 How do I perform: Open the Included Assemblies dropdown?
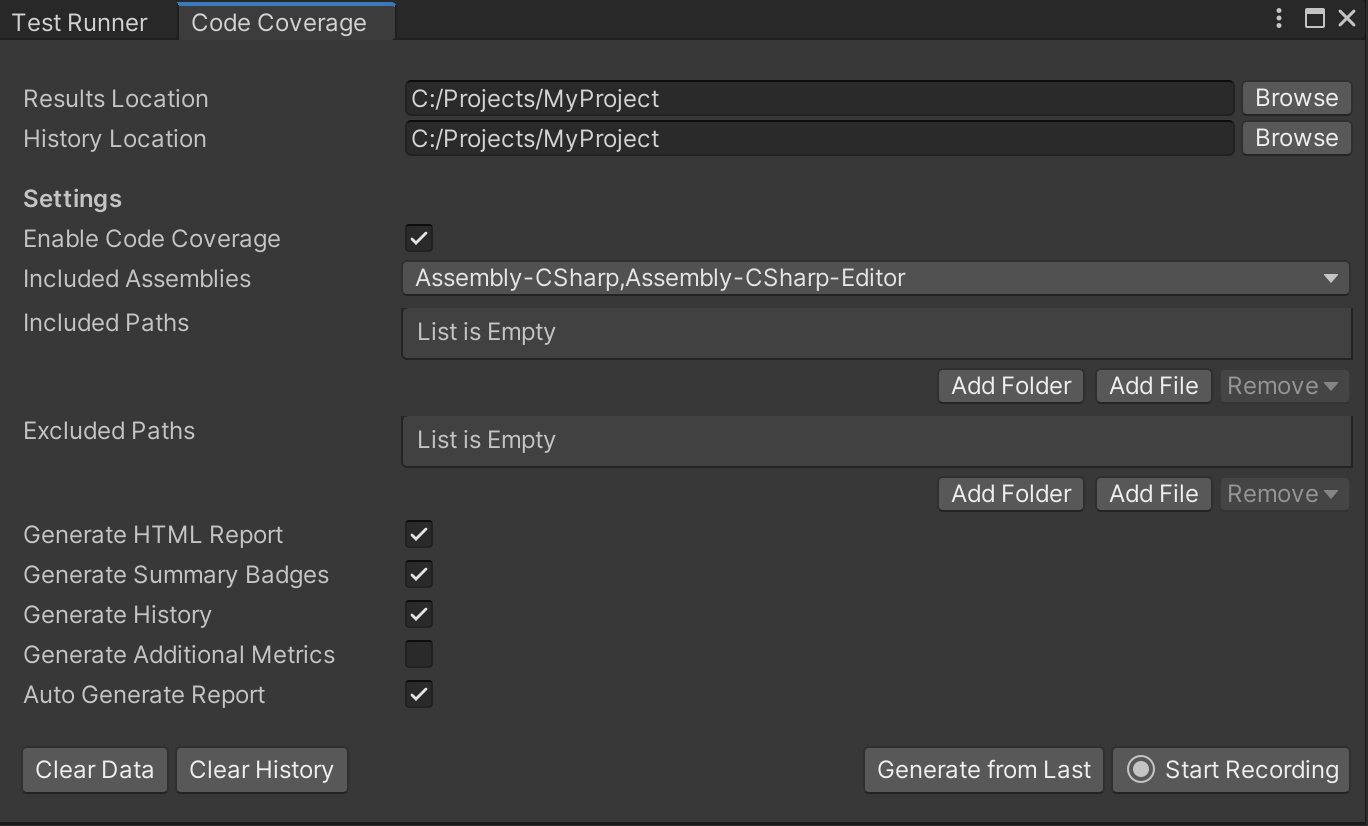(x=876, y=278)
